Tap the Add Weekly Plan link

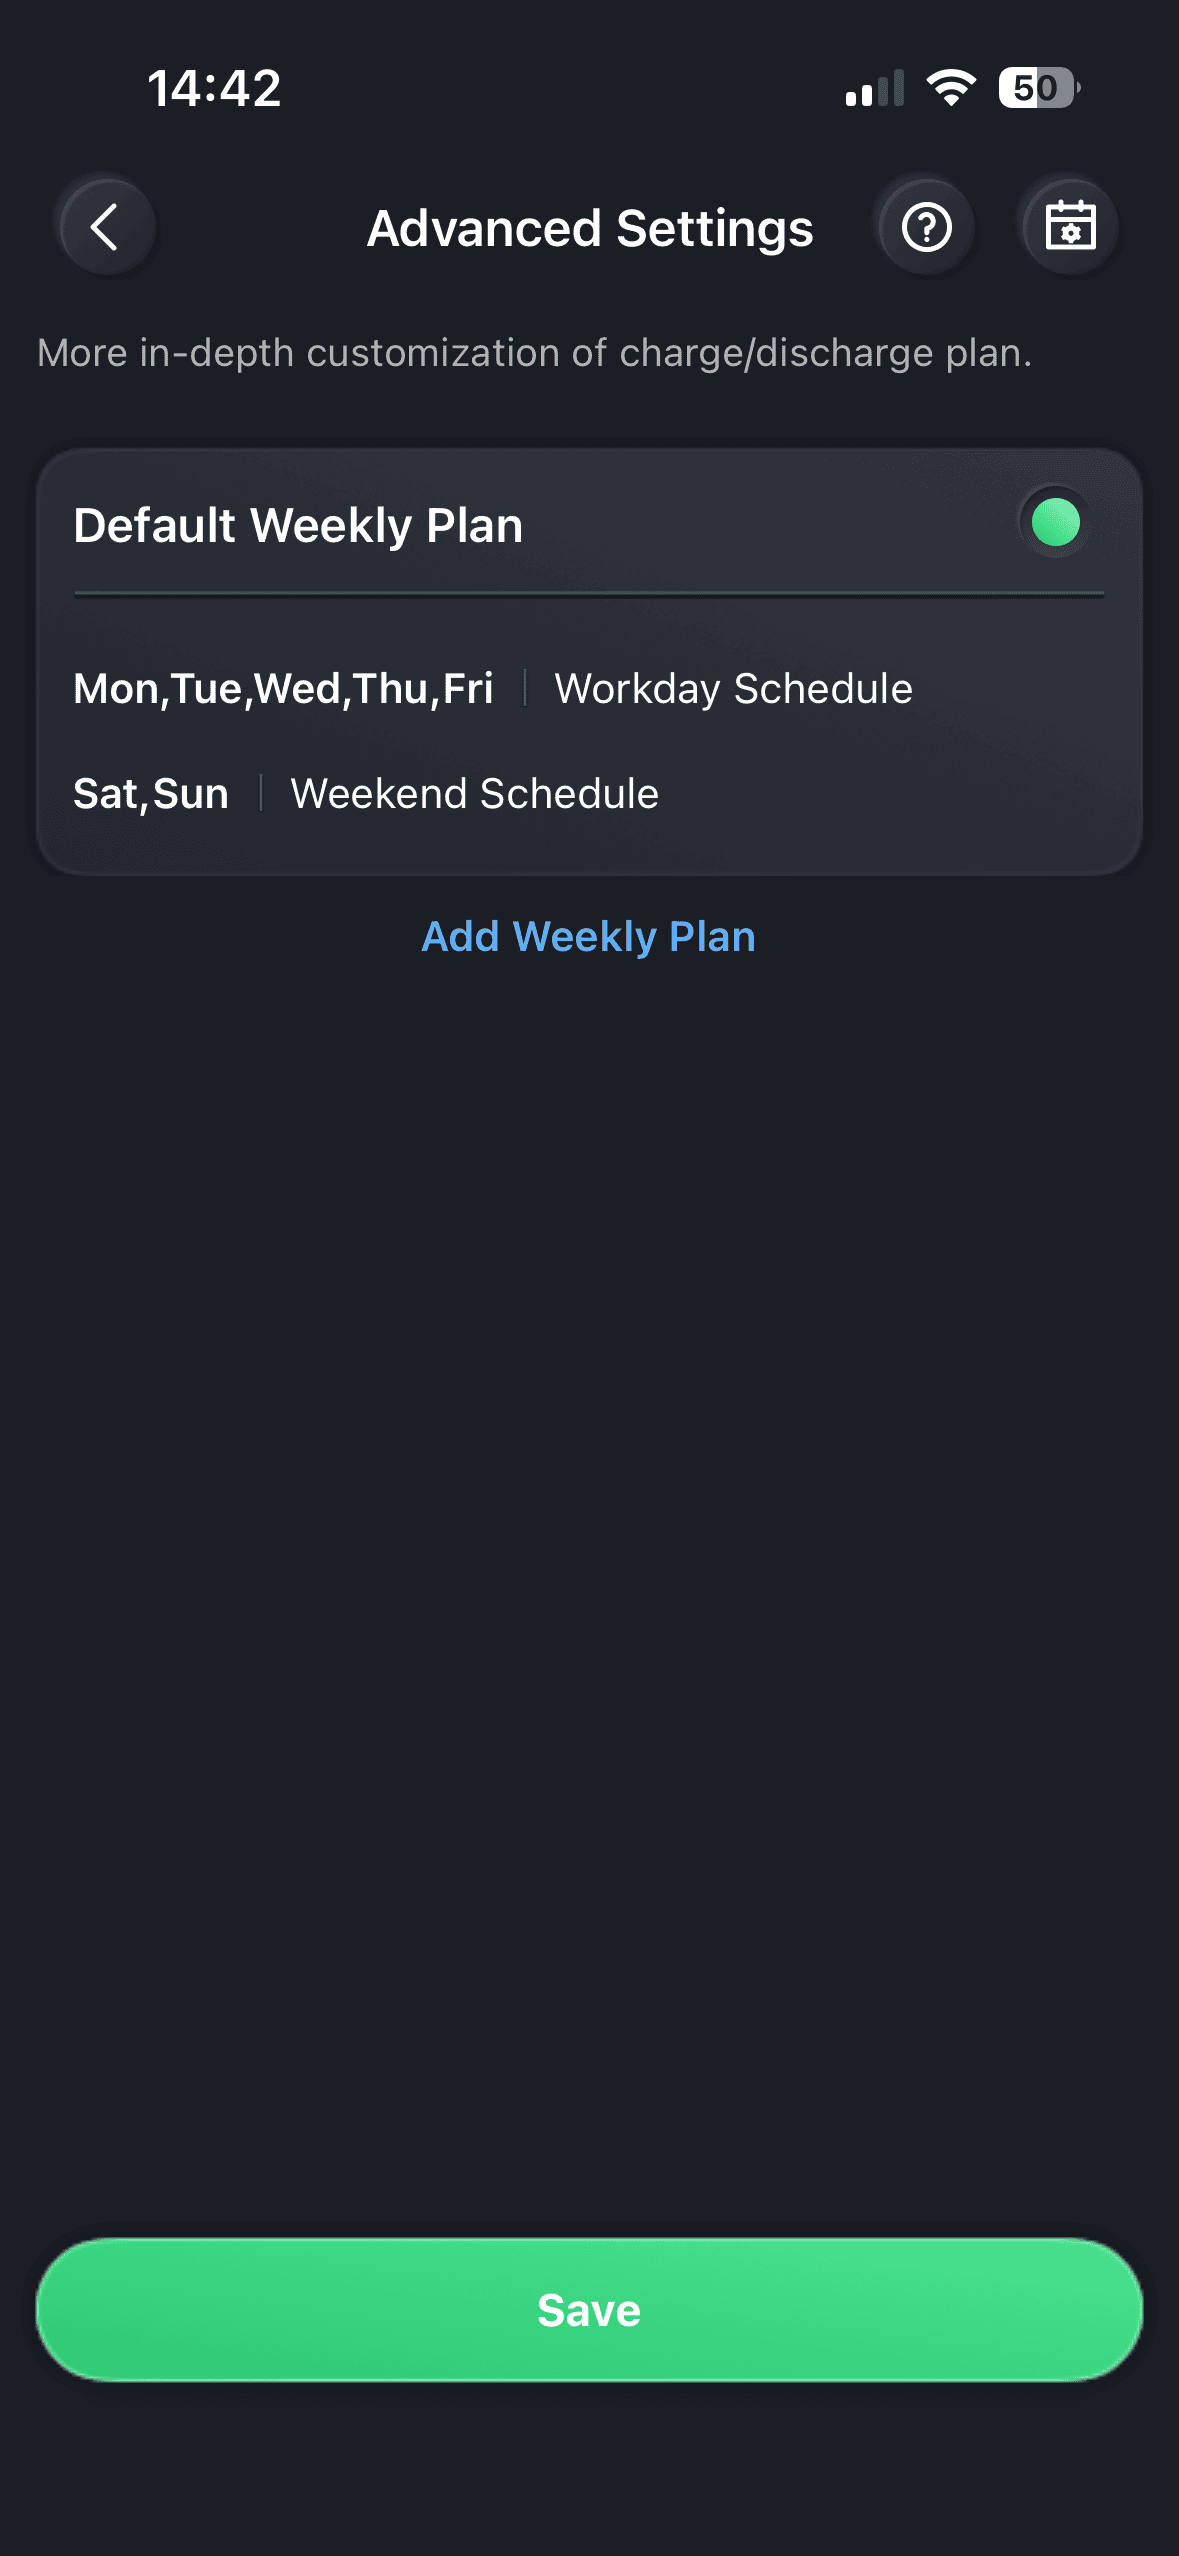pyautogui.click(x=588, y=937)
